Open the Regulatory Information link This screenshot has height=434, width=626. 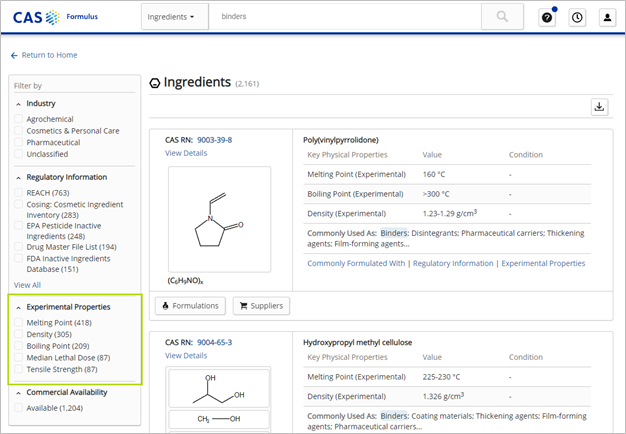pyautogui.click(x=453, y=264)
